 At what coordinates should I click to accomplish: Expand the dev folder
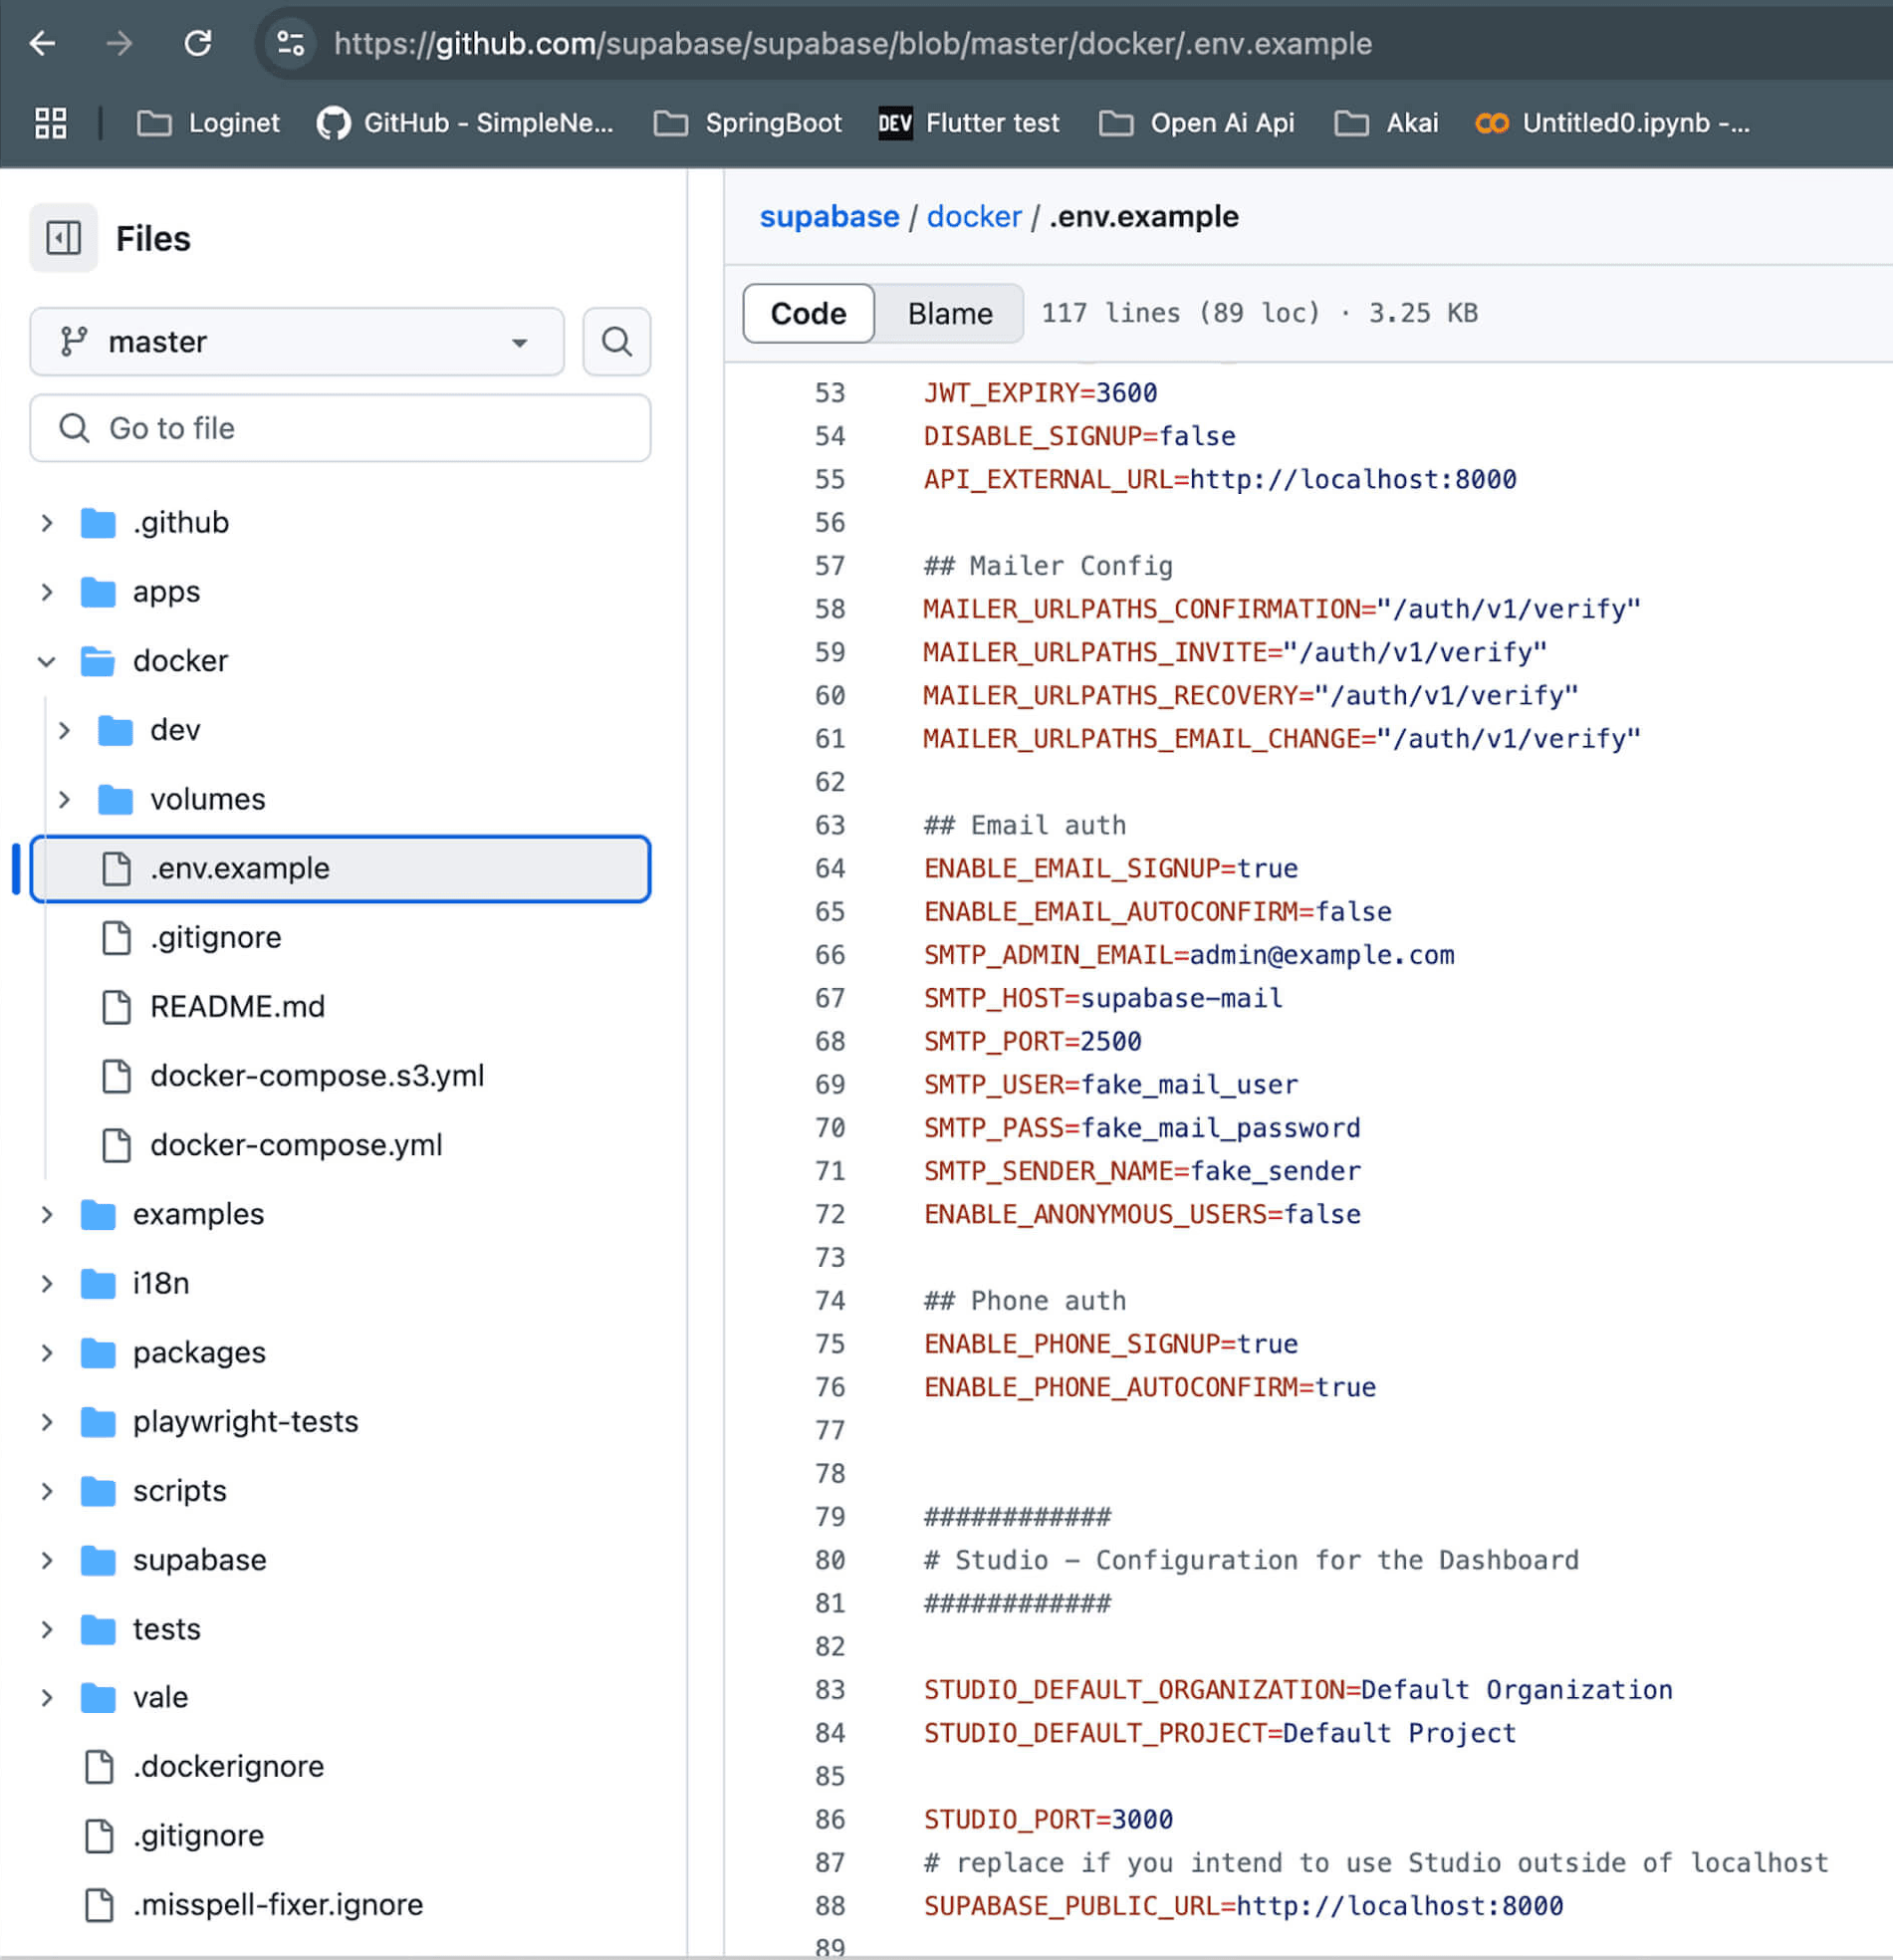[64, 730]
